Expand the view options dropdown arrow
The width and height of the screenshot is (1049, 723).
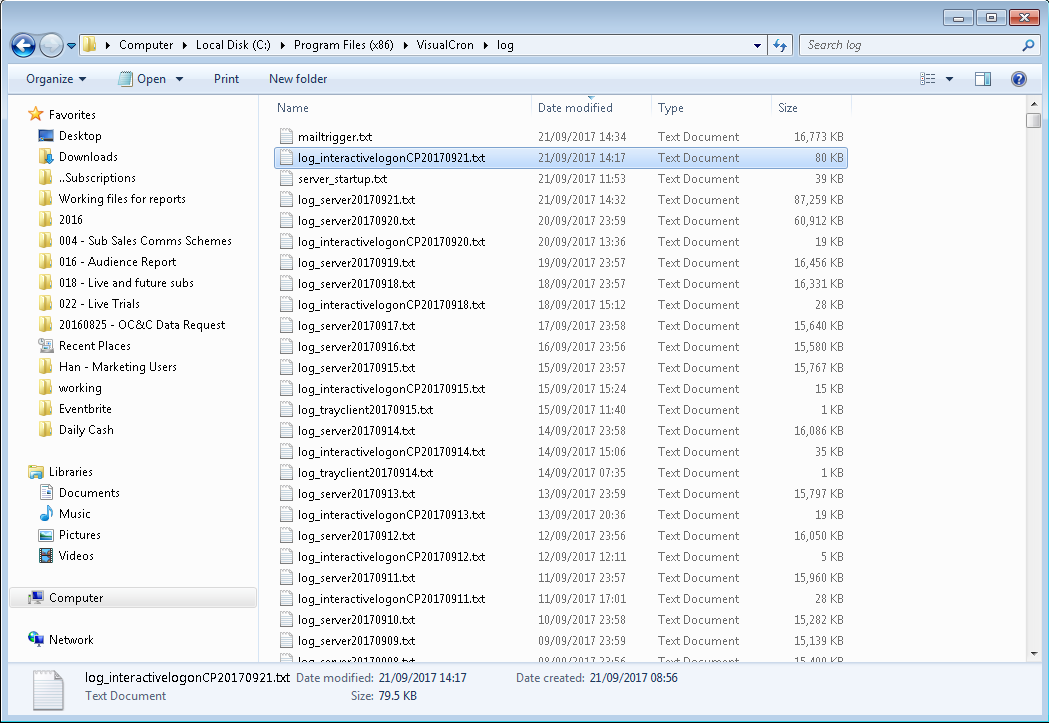pos(949,79)
